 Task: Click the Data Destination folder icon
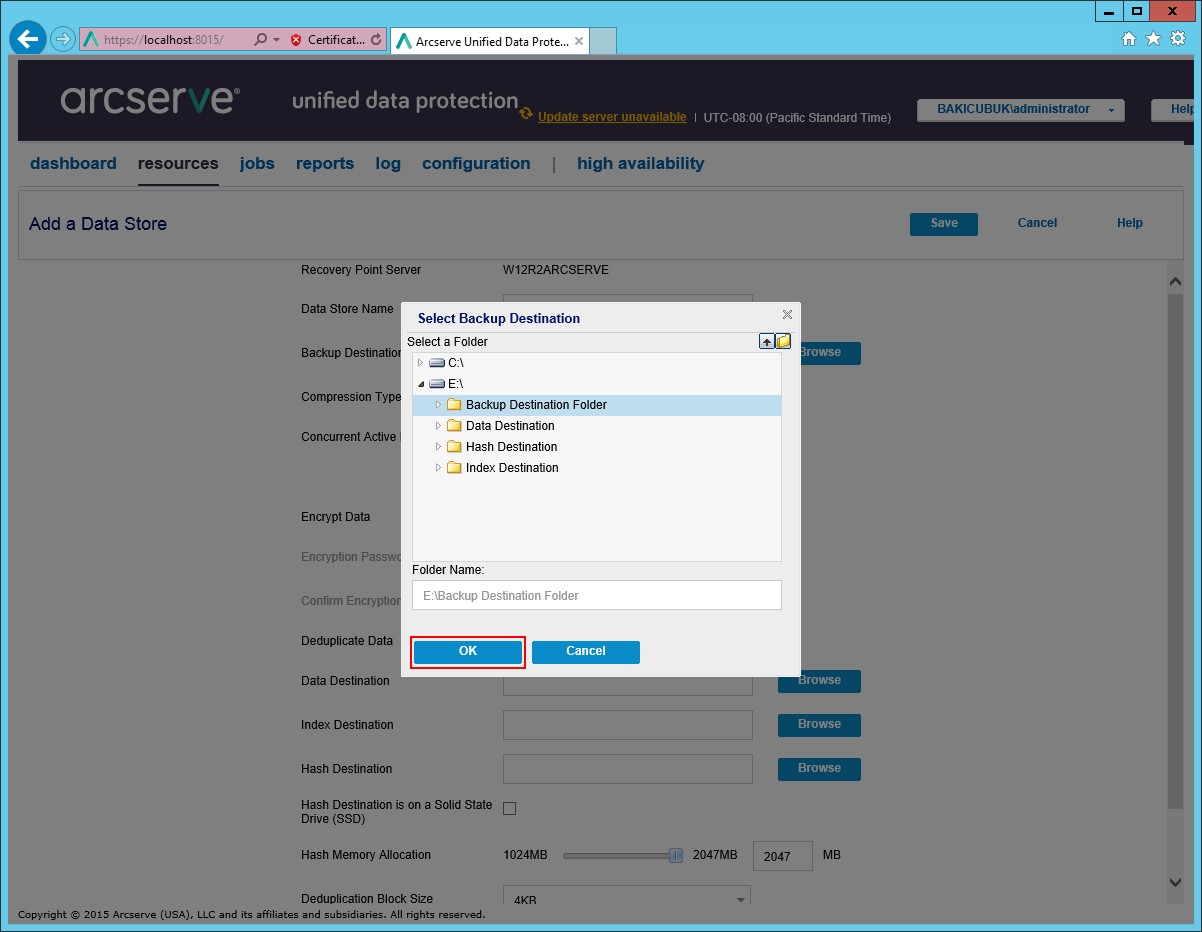point(454,426)
